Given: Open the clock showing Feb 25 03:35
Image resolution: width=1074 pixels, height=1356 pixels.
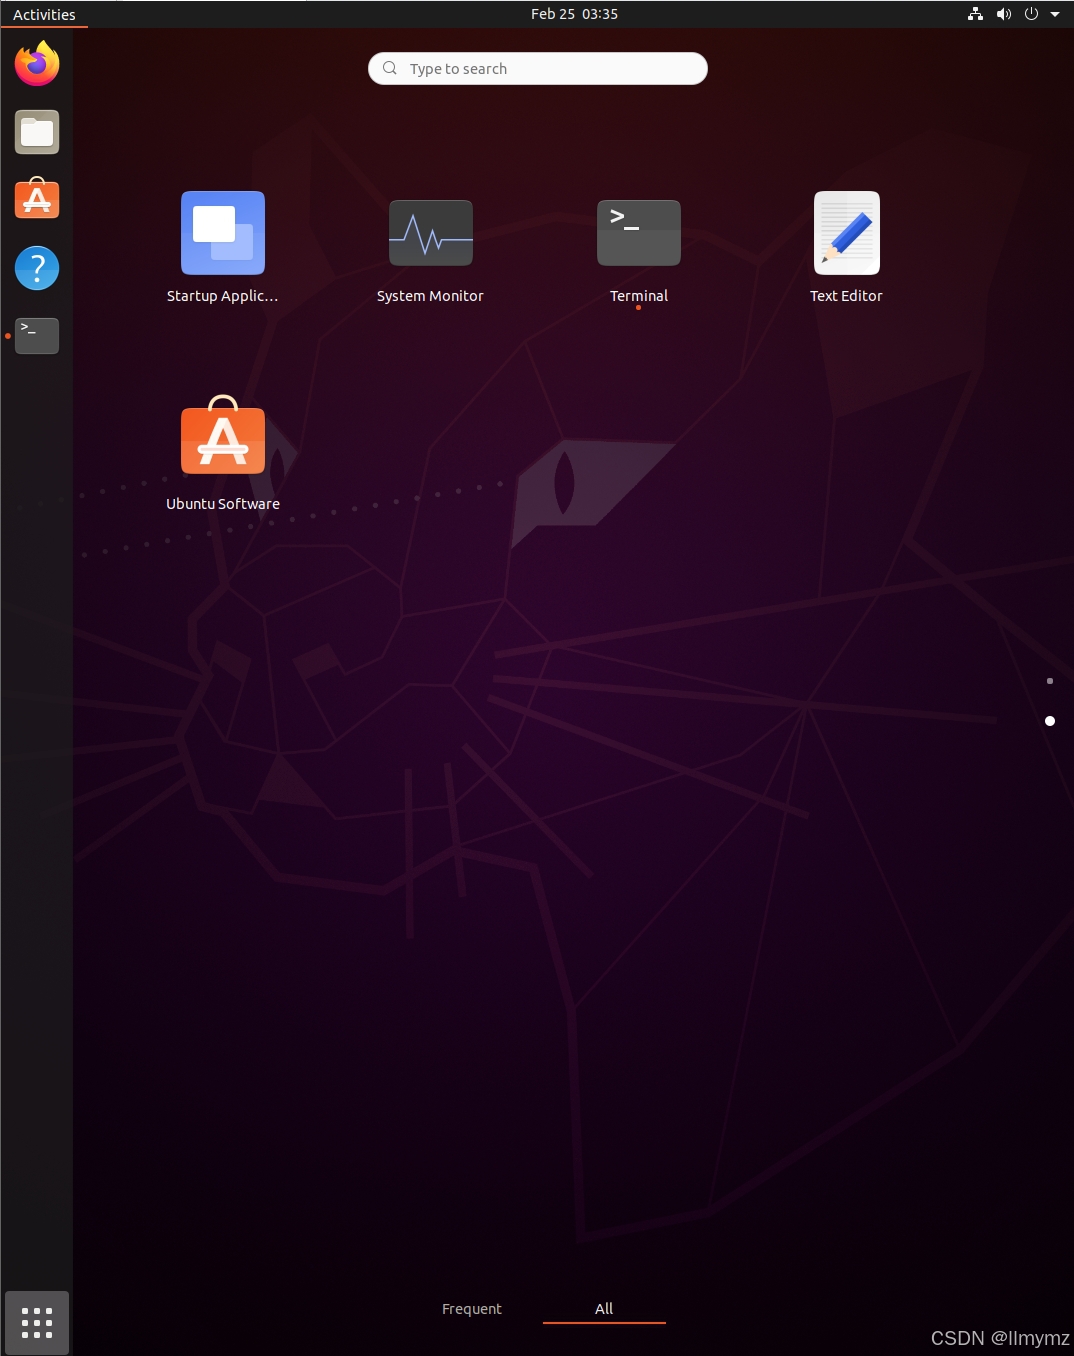Looking at the screenshot, I should pyautogui.click(x=574, y=14).
